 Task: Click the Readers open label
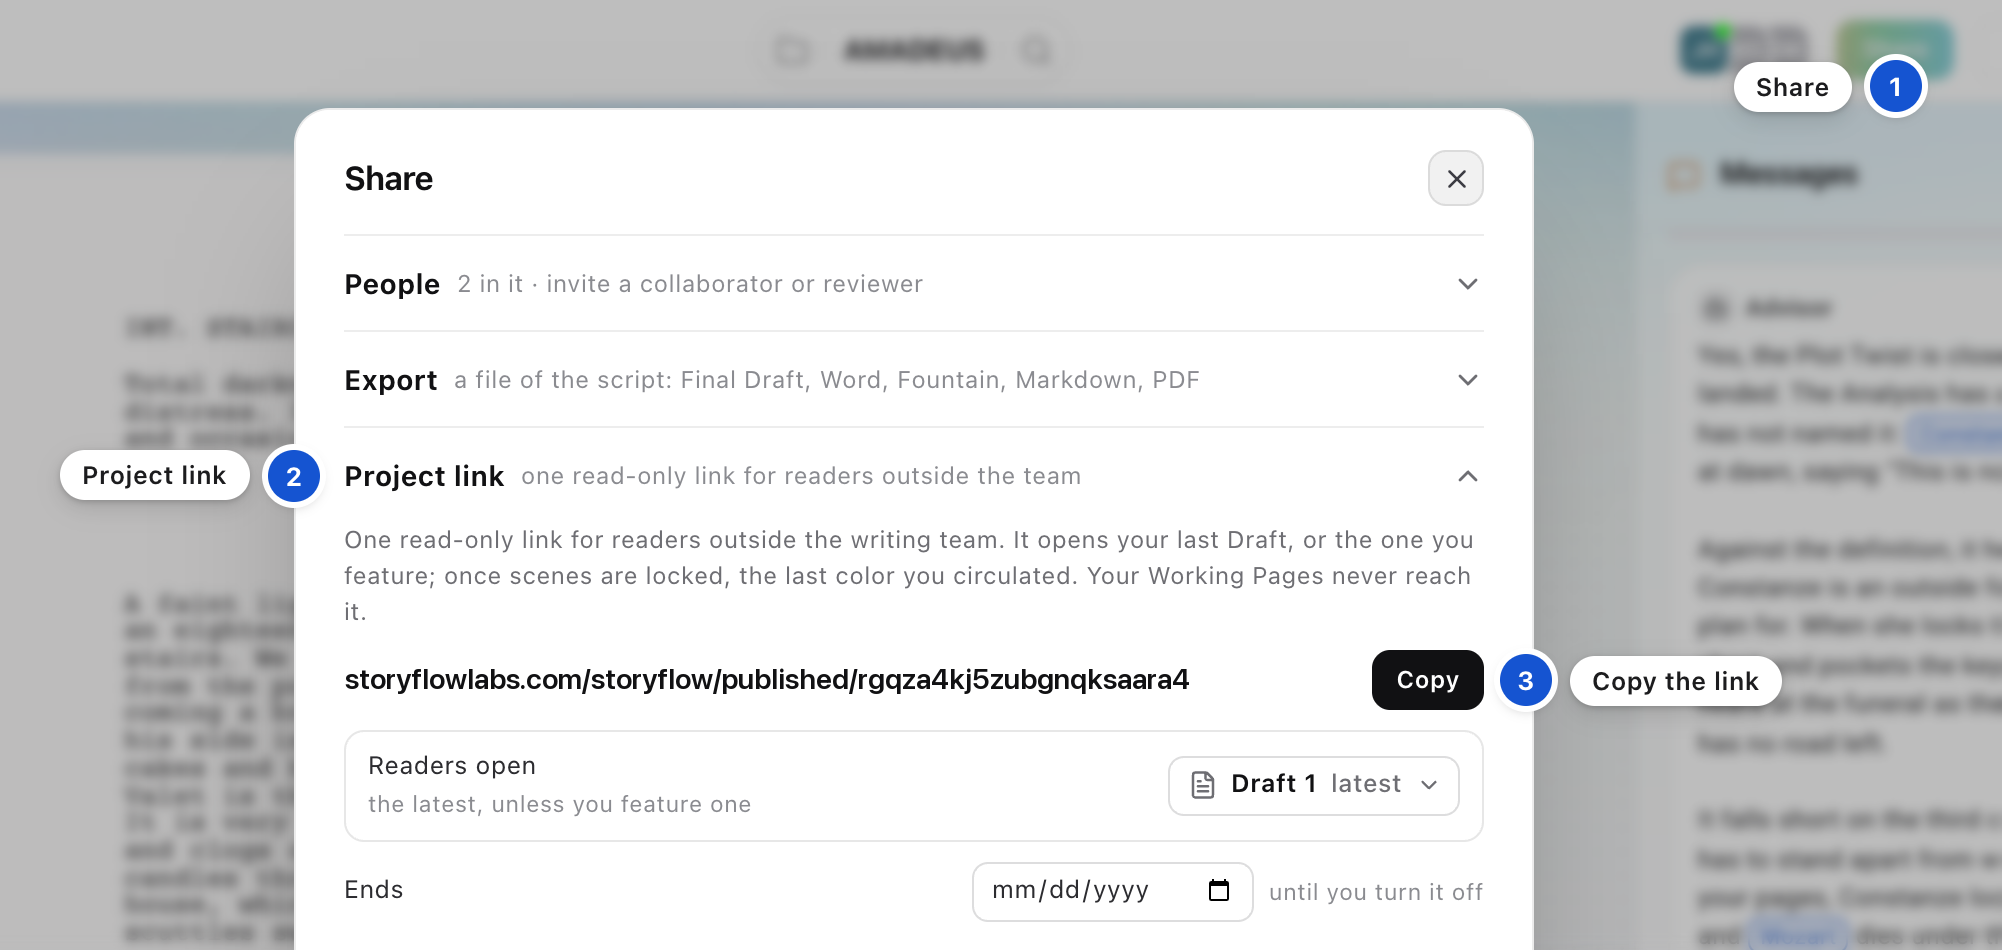(x=452, y=766)
